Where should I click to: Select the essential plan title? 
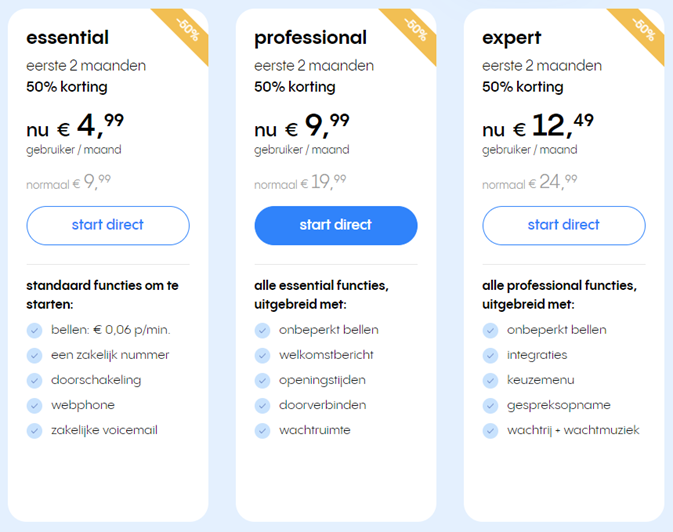67,37
